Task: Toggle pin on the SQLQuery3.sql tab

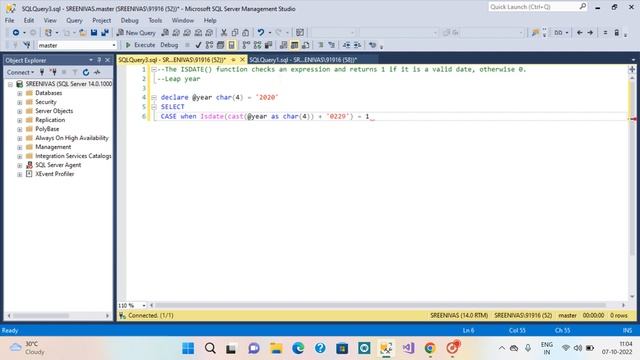Action: (x=233, y=60)
